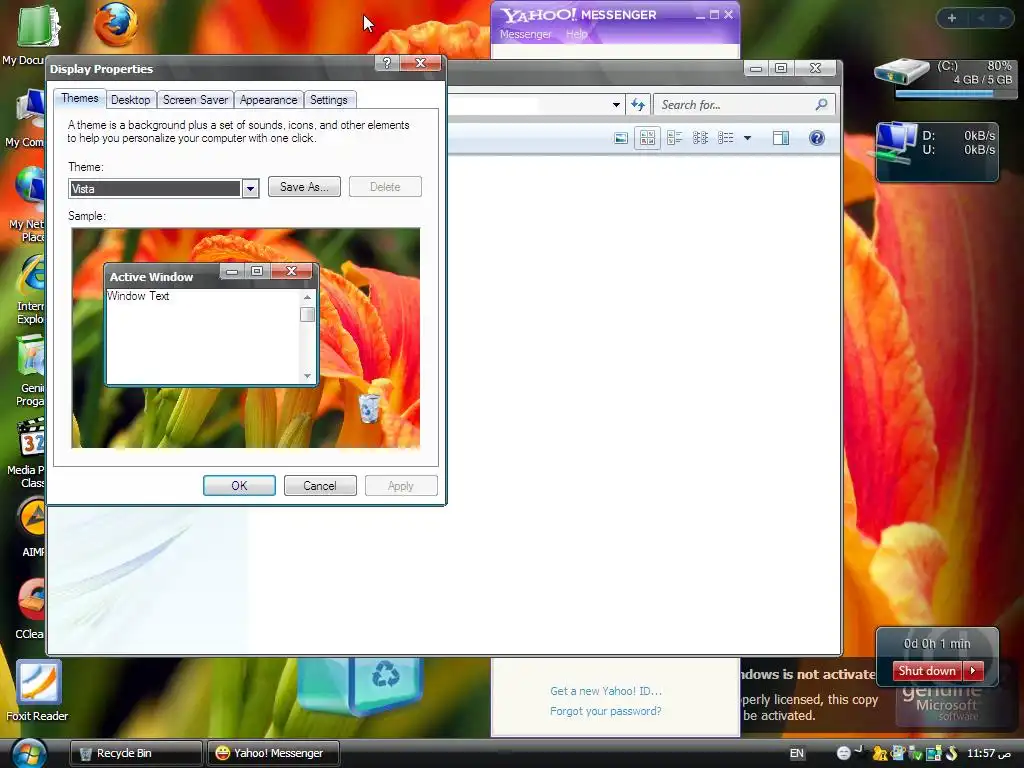Click the Recycle Bin taskbar button
Viewport: 1024px width, 768px height.
(136, 753)
